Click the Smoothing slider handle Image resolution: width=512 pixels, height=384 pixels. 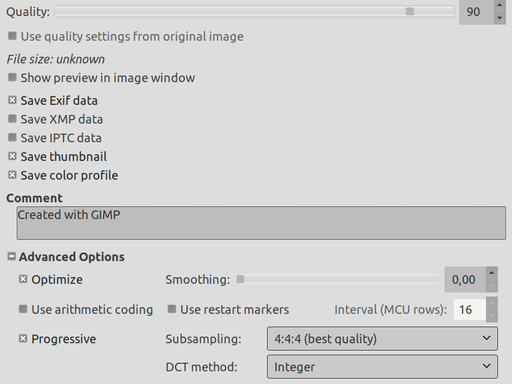(x=240, y=279)
